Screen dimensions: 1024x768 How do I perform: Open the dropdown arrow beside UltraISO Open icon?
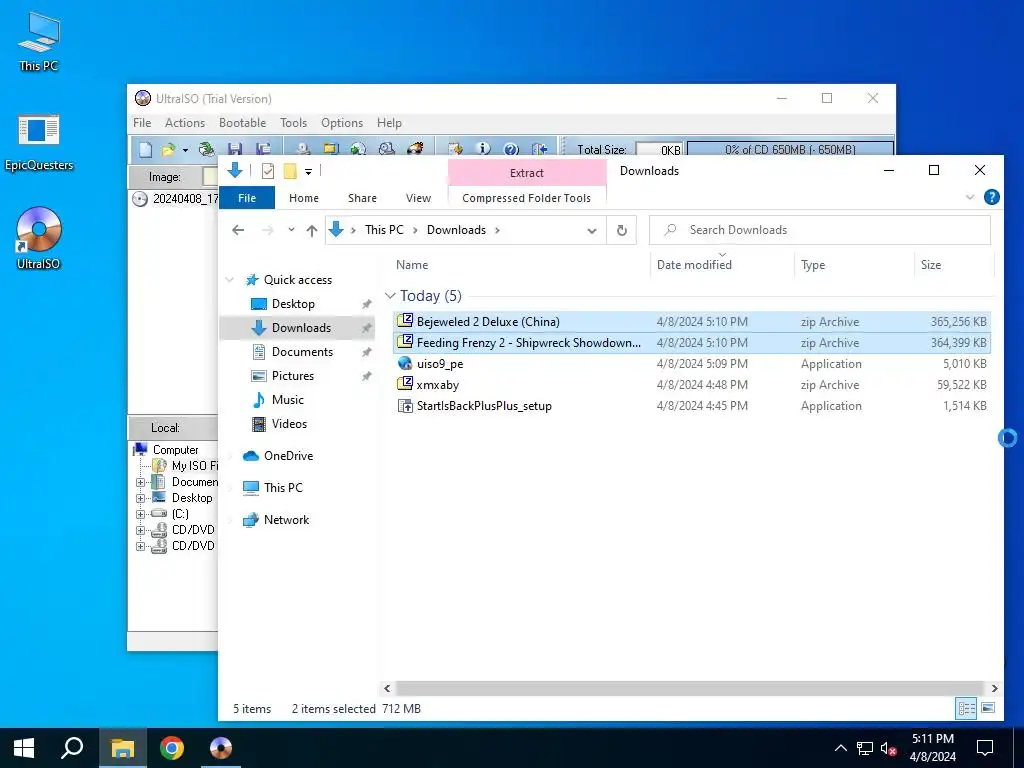(x=185, y=150)
